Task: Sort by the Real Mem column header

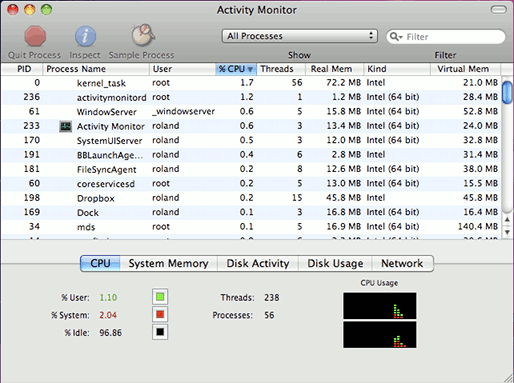Action: point(334,69)
